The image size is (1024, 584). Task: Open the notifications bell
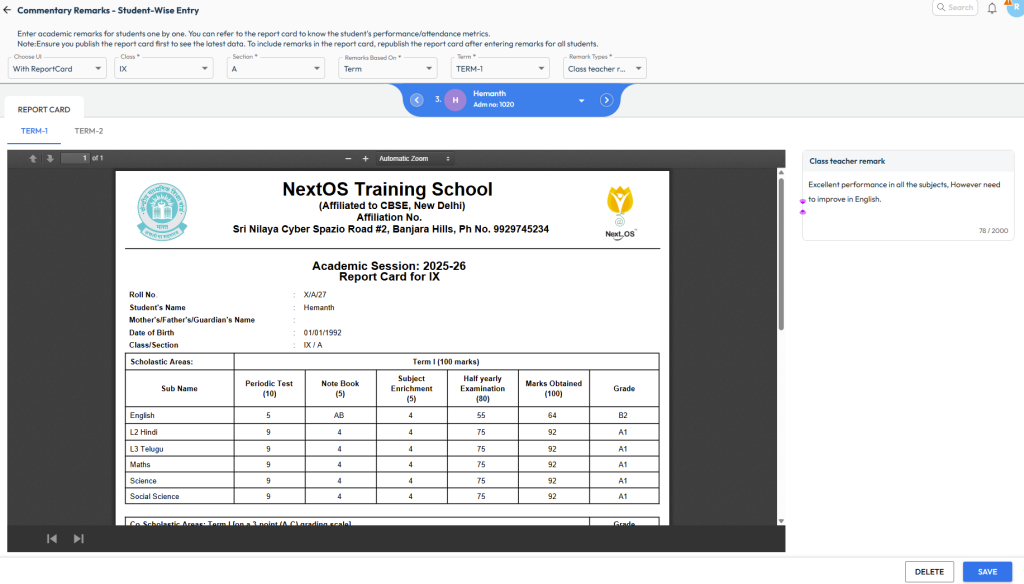point(992,8)
